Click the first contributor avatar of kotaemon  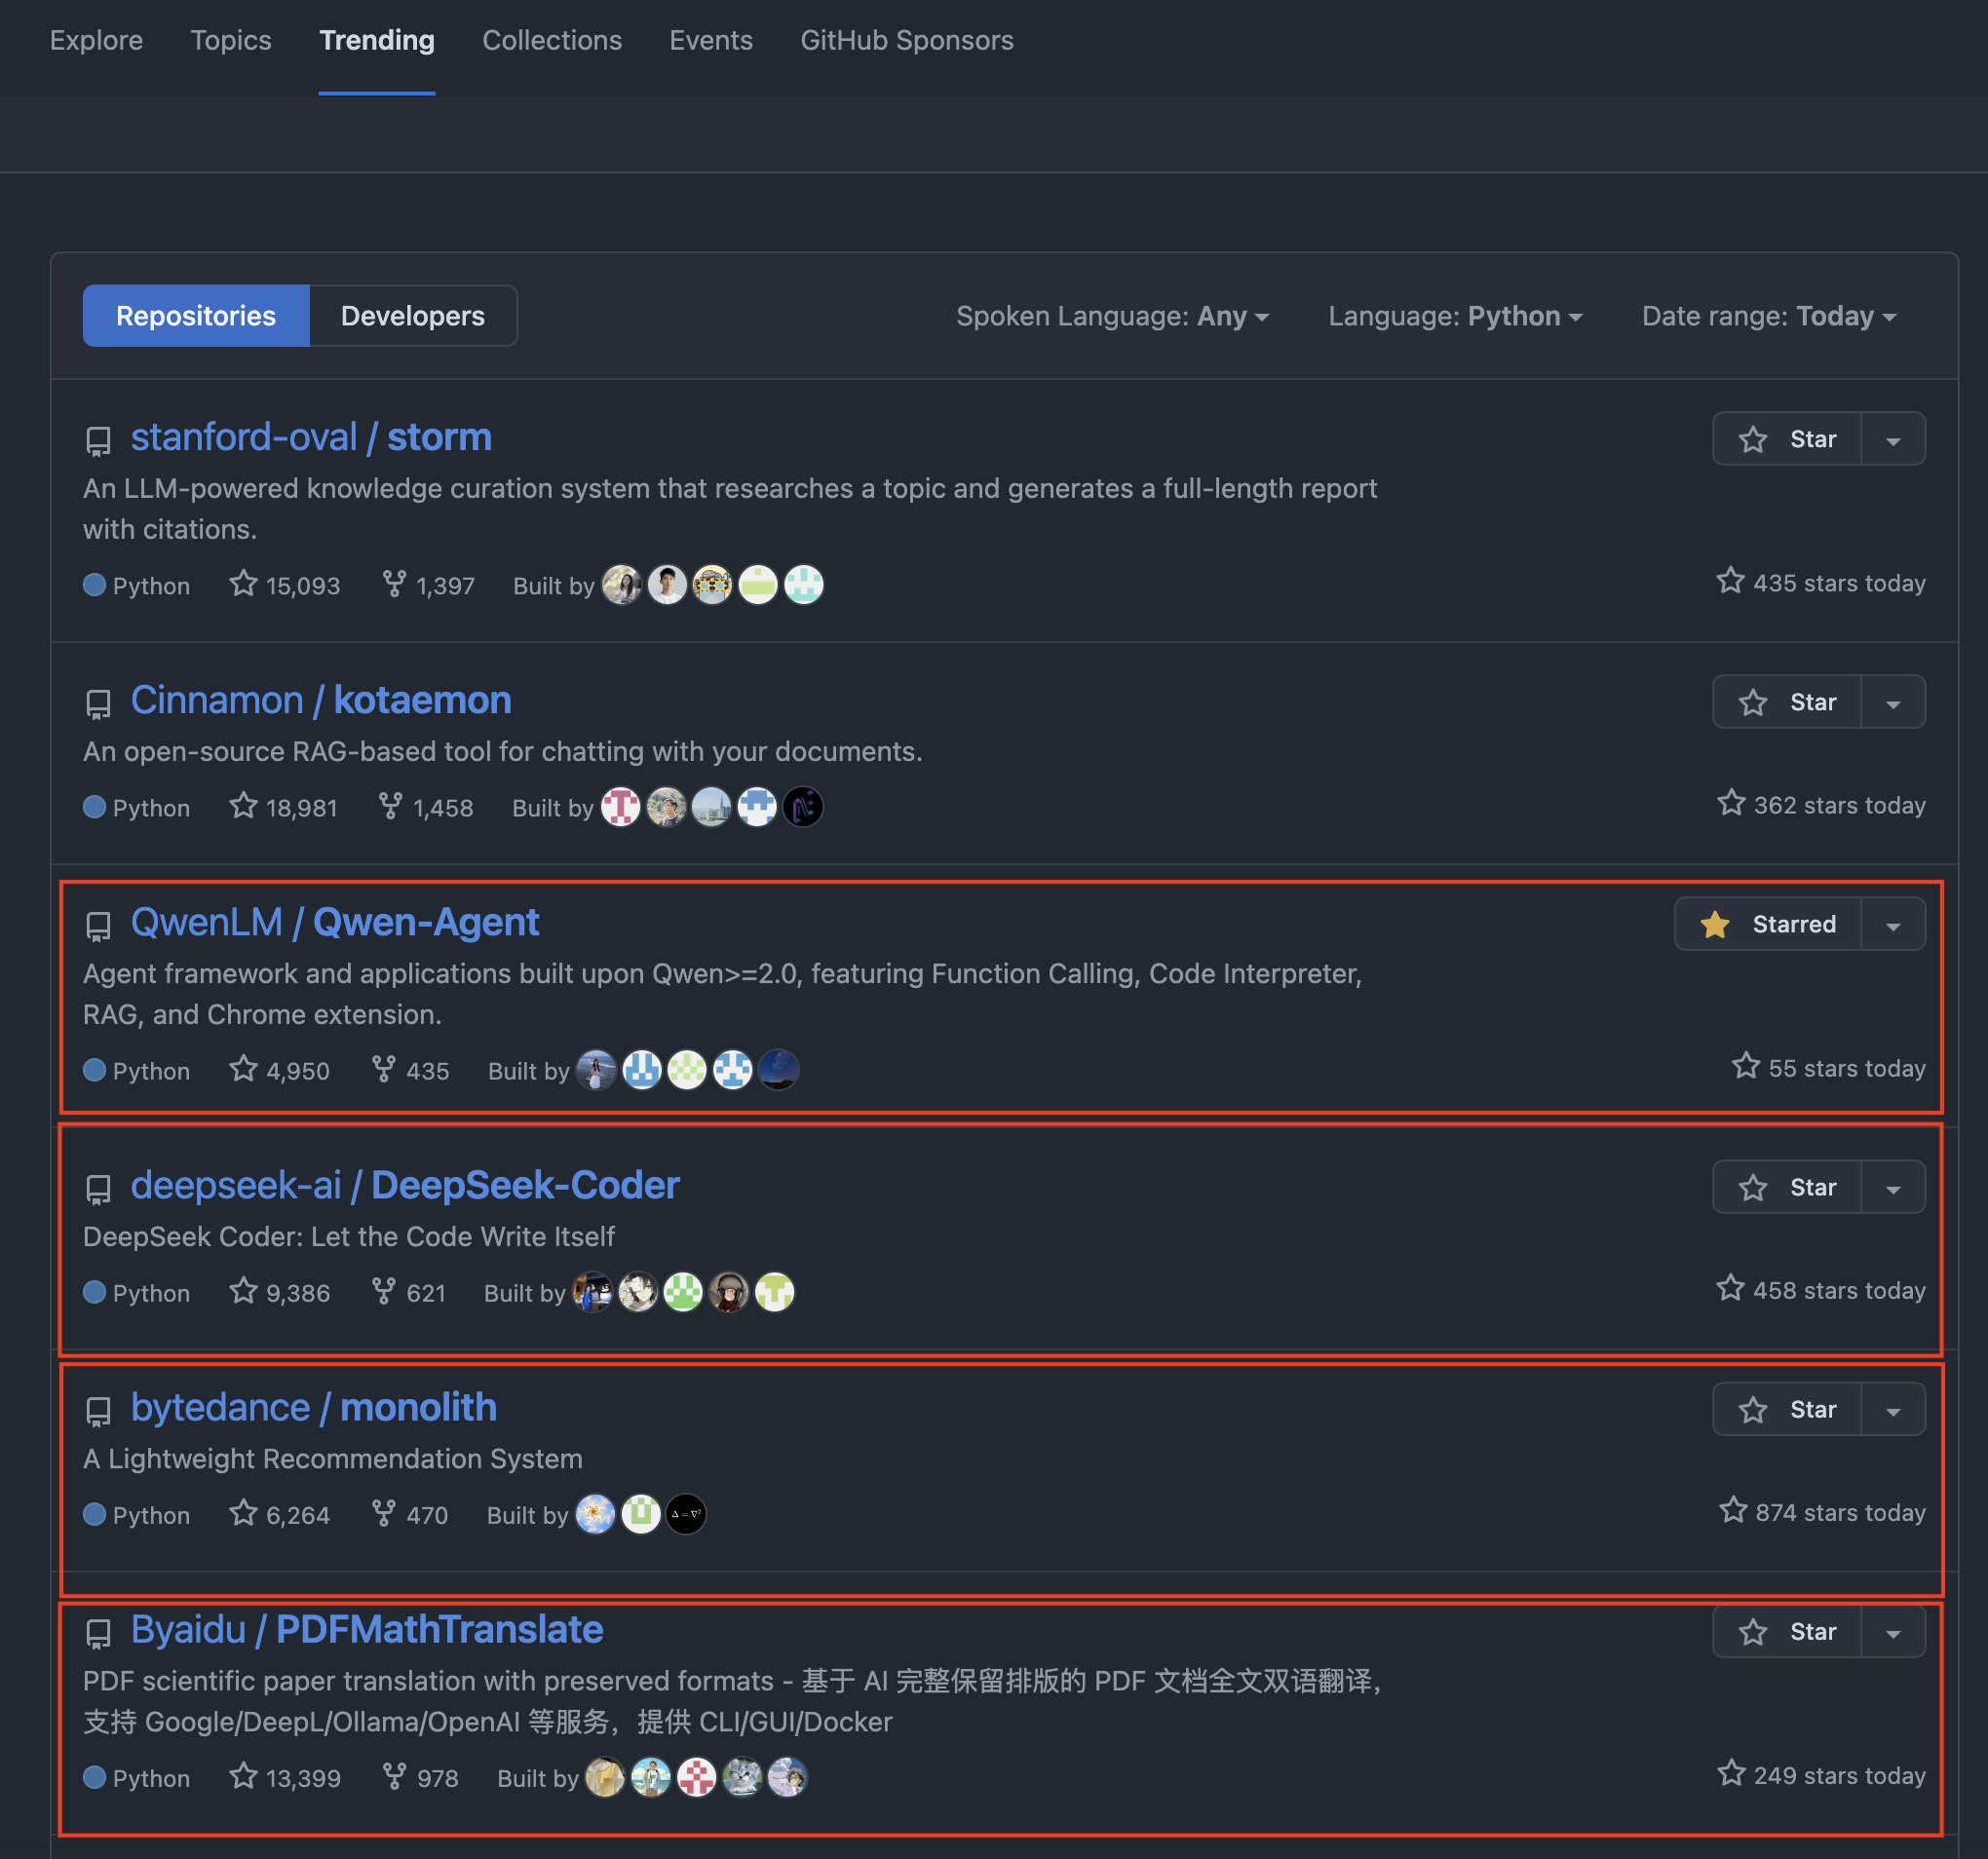(620, 807)
